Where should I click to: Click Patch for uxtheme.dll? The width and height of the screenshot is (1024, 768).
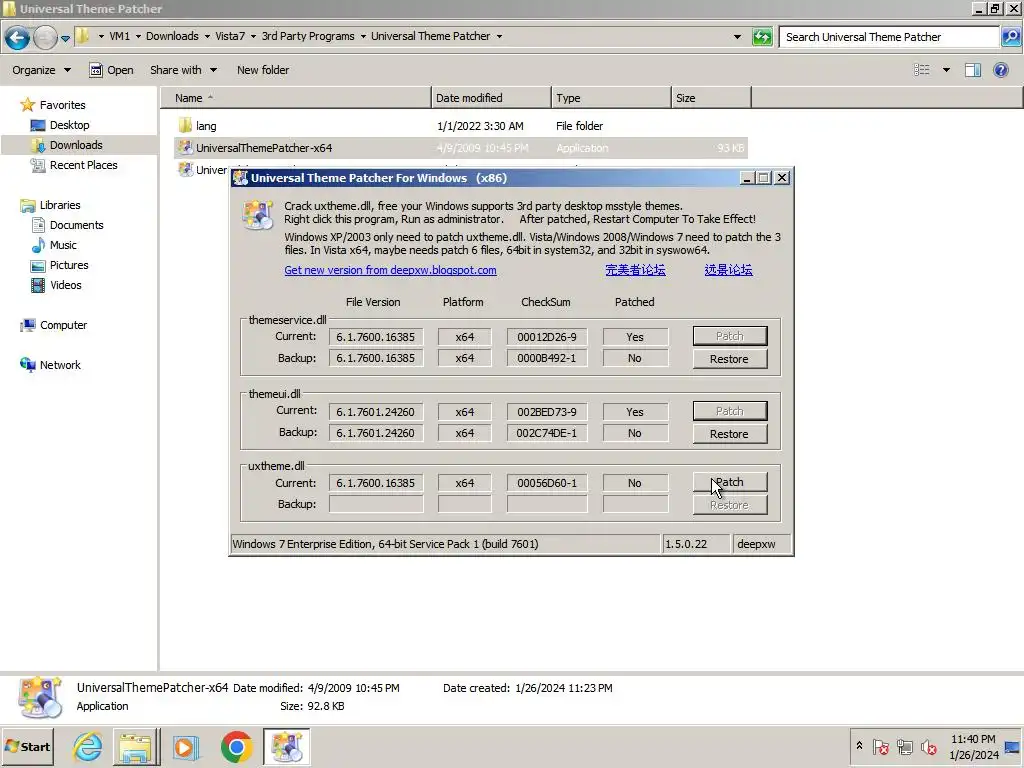click(729, 483)
